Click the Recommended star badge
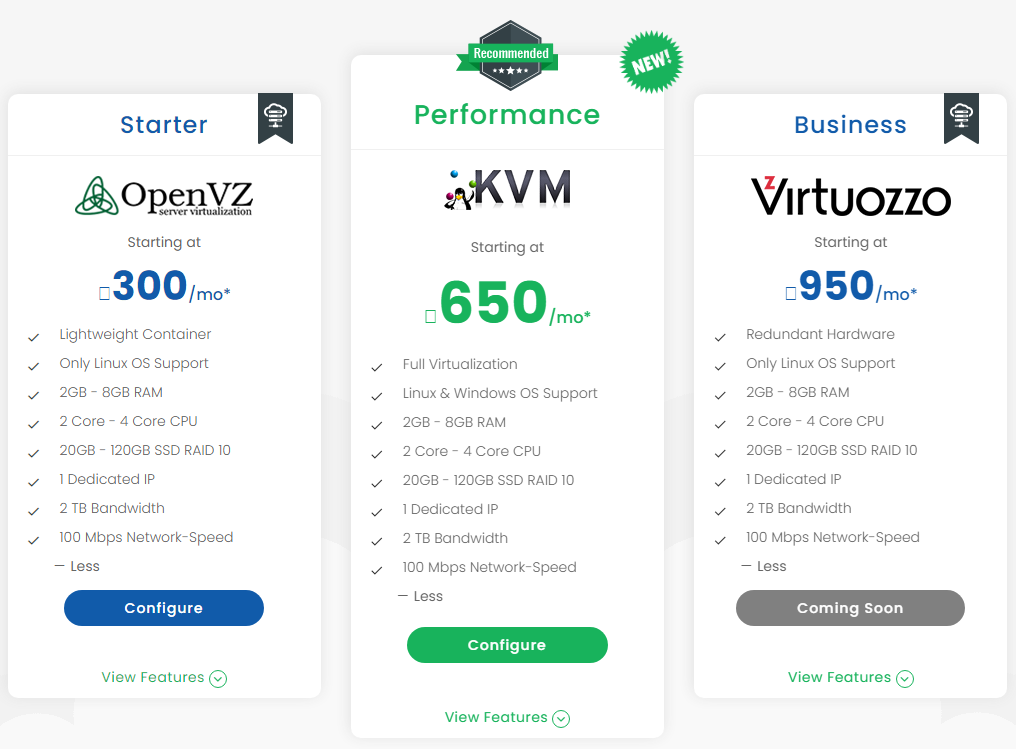 point(511,56)
